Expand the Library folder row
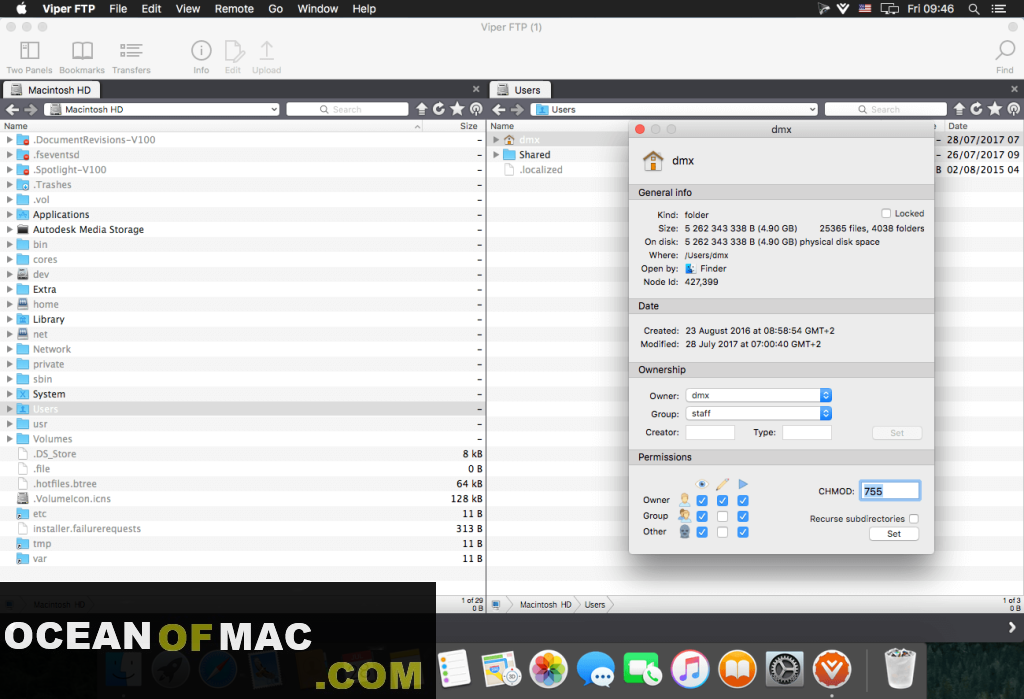Viewport: 1024px width, 699px height. click(9, 319)
